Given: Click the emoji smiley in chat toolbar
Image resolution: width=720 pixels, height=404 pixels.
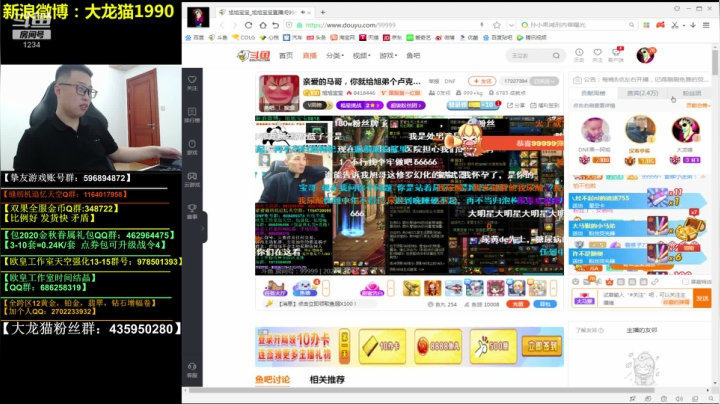Looking at the screenshot, I should tap(576, 281).
